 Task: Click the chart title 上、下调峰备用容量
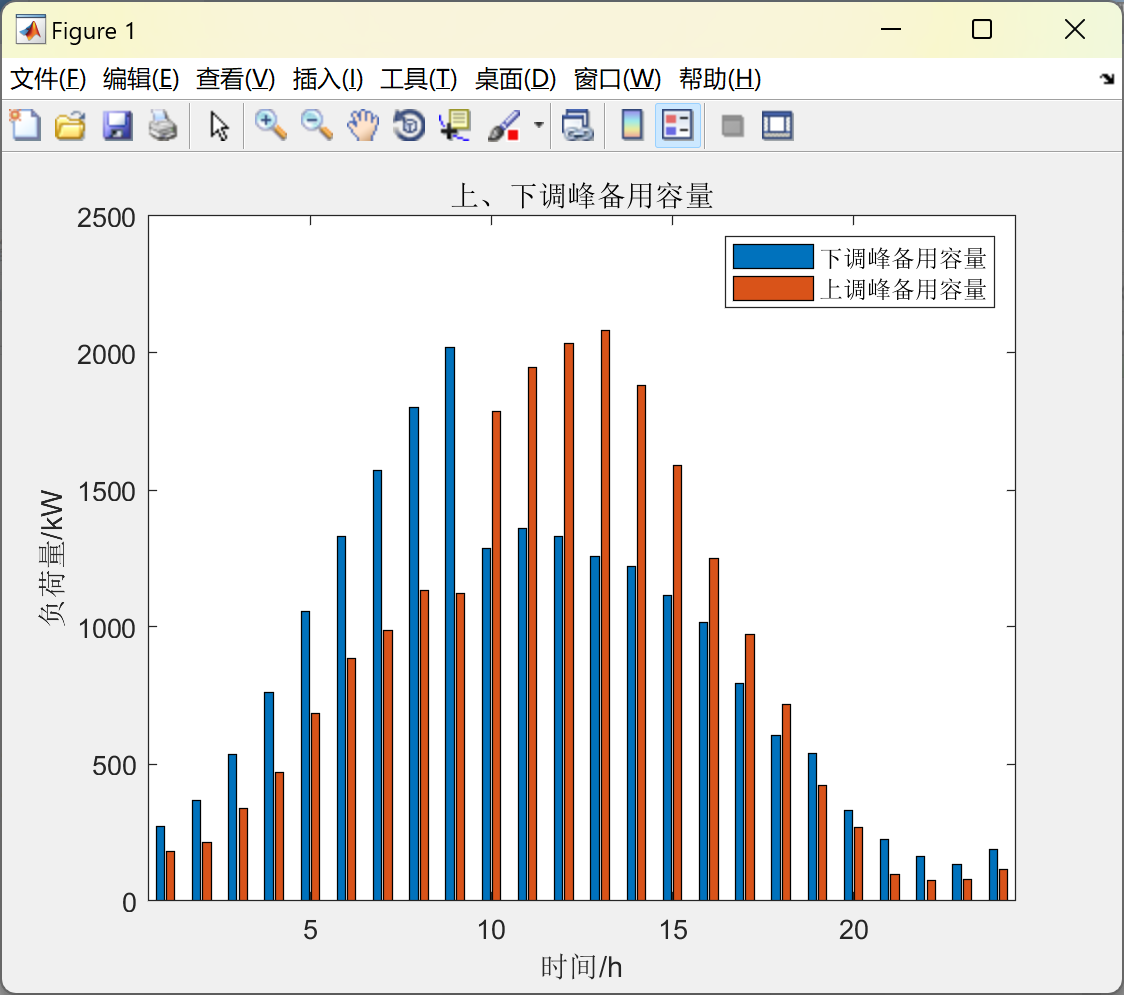click(582, 196)
